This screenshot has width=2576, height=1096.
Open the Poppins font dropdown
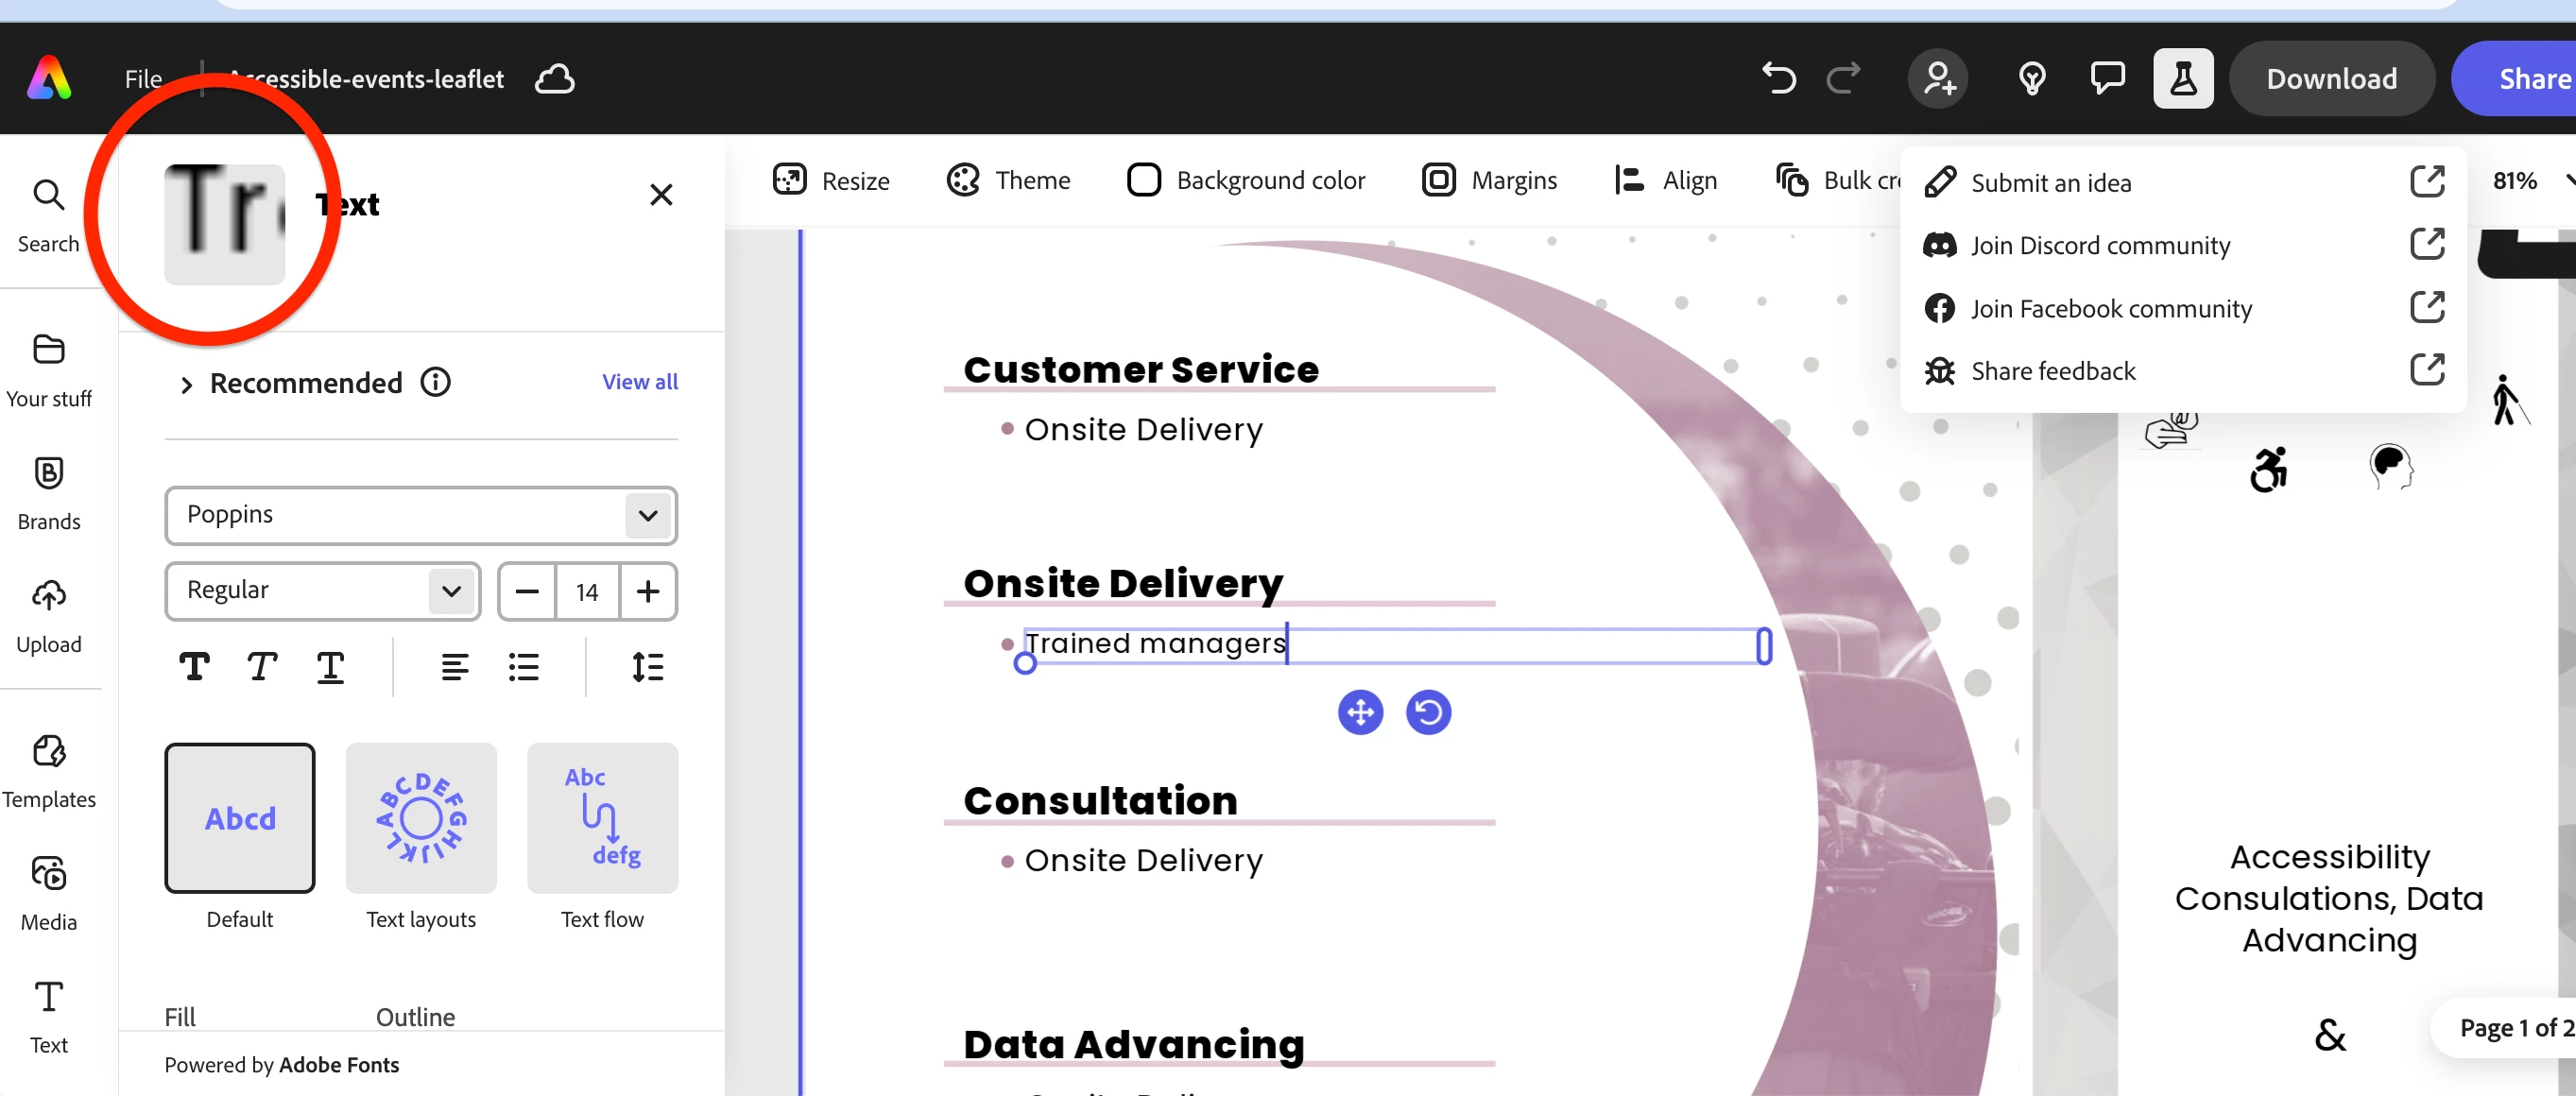[x=420, y=515]
